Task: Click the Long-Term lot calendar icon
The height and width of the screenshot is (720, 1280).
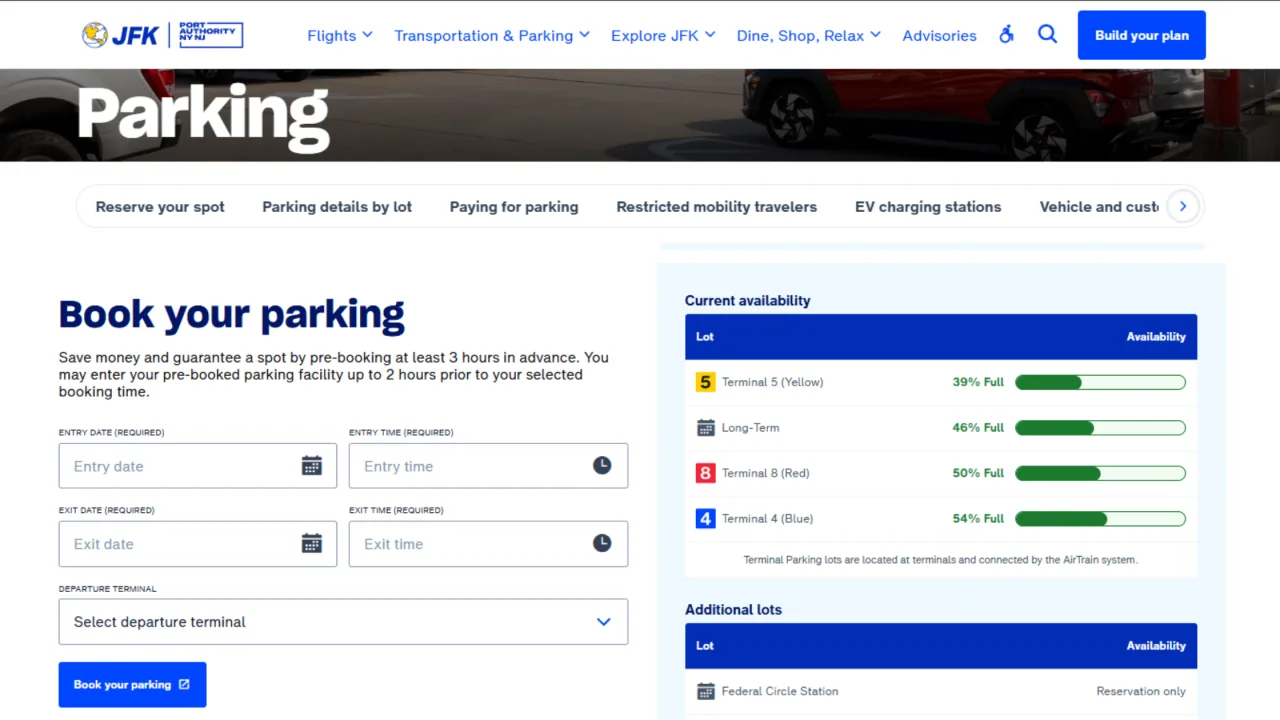Action: pos(705,428)
